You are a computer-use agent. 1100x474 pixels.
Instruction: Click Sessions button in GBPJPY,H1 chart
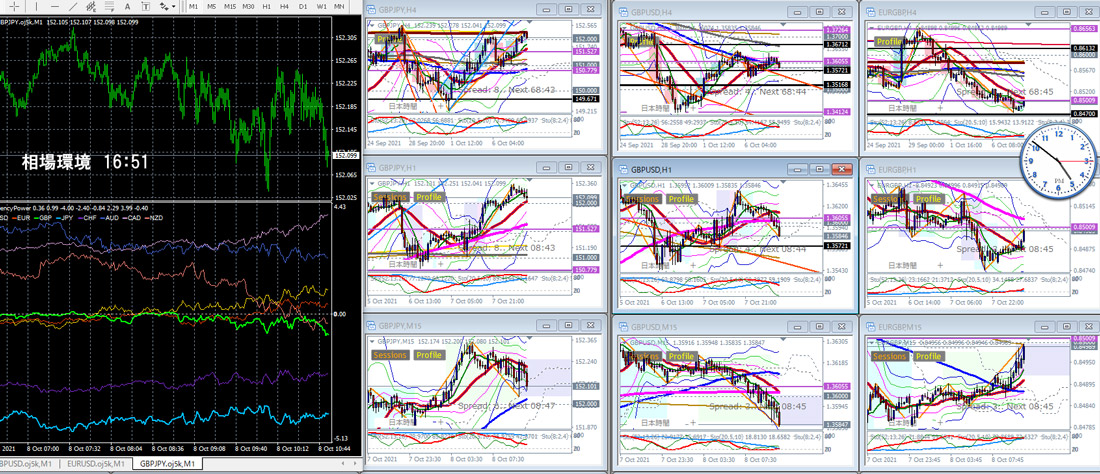point(389,198)
